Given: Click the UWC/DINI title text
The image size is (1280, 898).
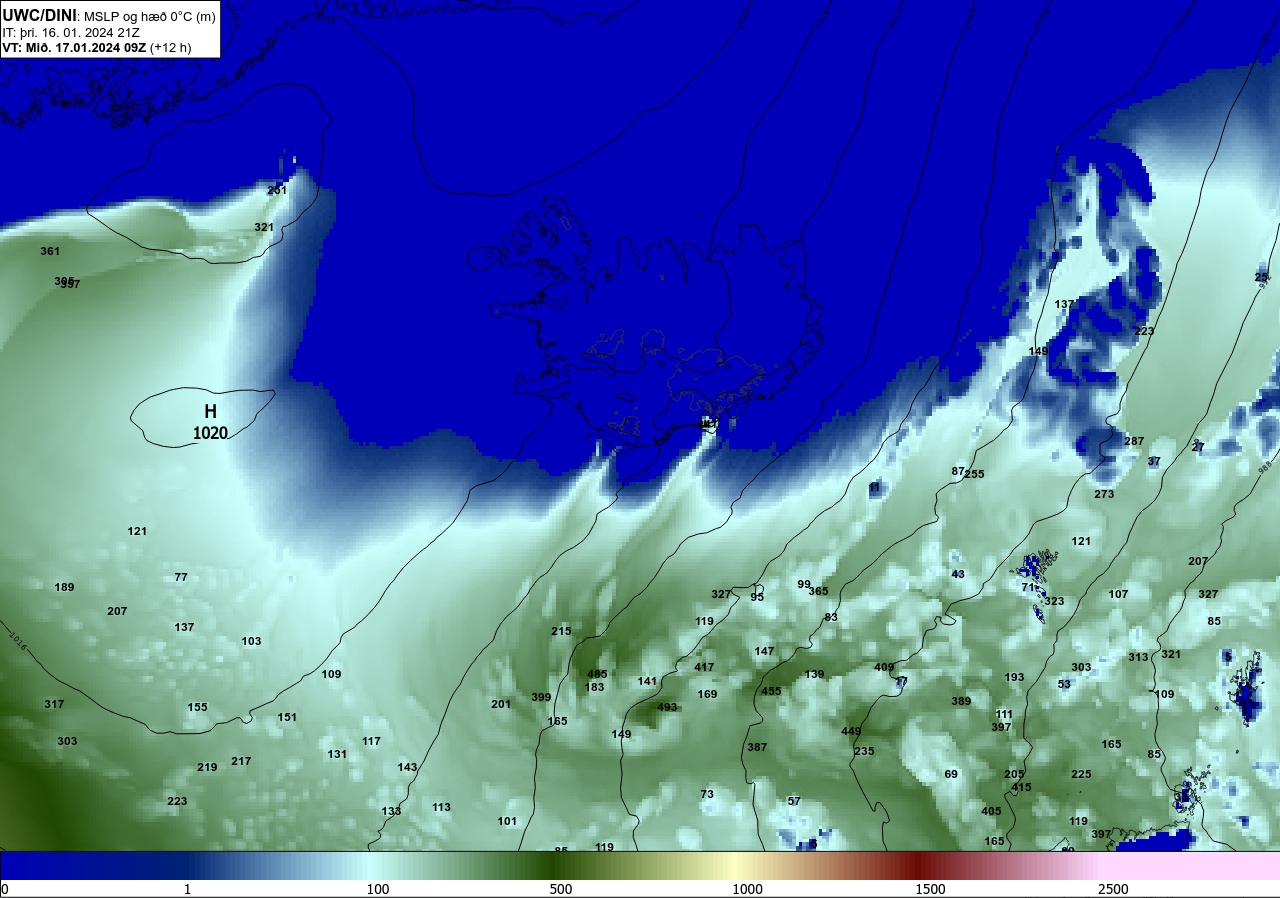Looking at the screenshot, I should tap(39, 15).
